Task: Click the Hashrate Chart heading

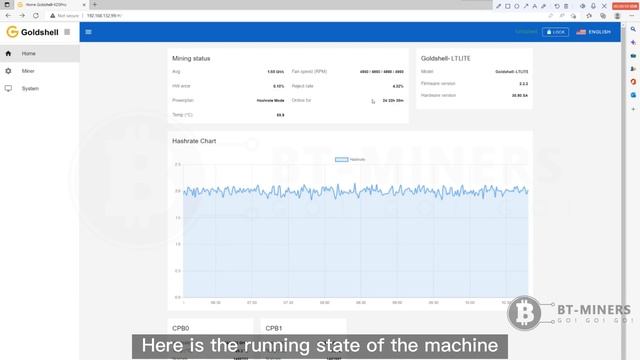Action: [194, 141]
